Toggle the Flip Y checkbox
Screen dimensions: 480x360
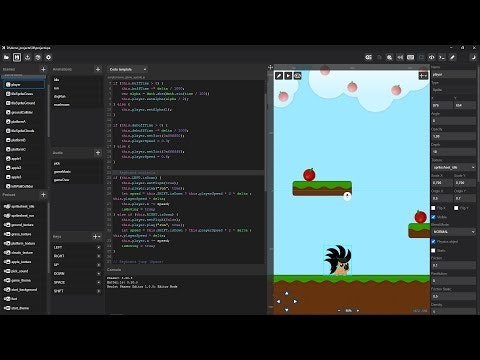click(456, 208)
